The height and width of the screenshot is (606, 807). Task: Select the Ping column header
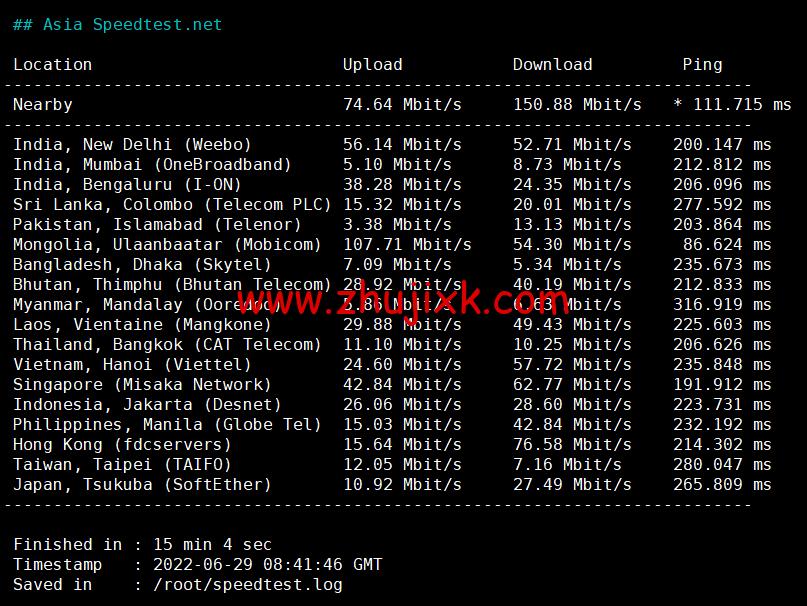(x=703, y=65)
